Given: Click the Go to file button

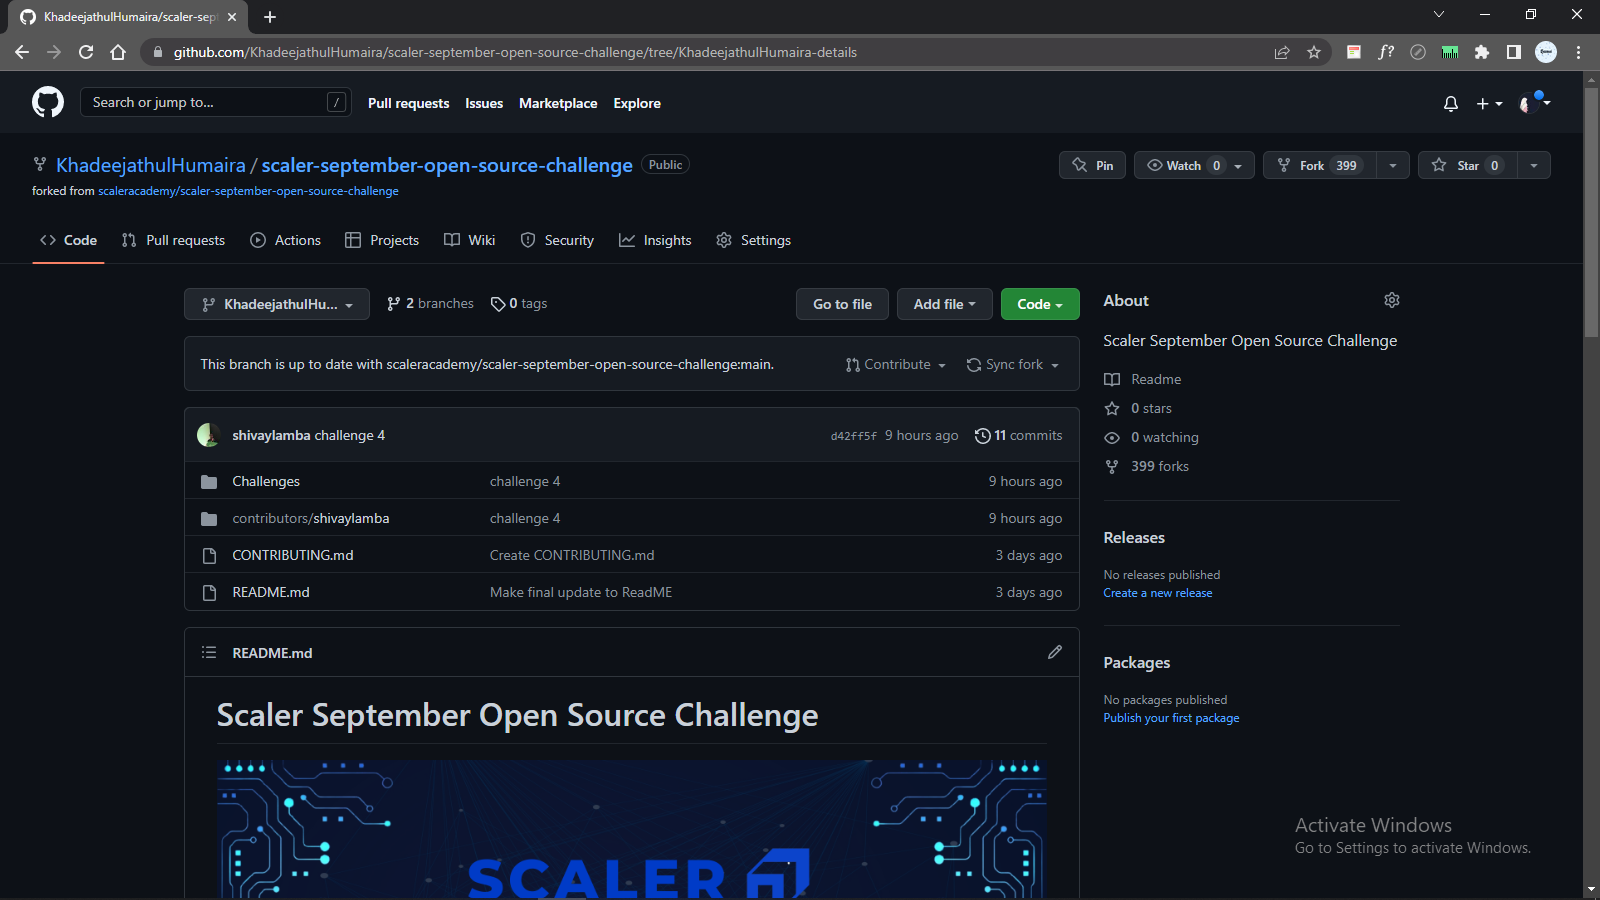Looking at the screenshot, I should pos(841,304).
